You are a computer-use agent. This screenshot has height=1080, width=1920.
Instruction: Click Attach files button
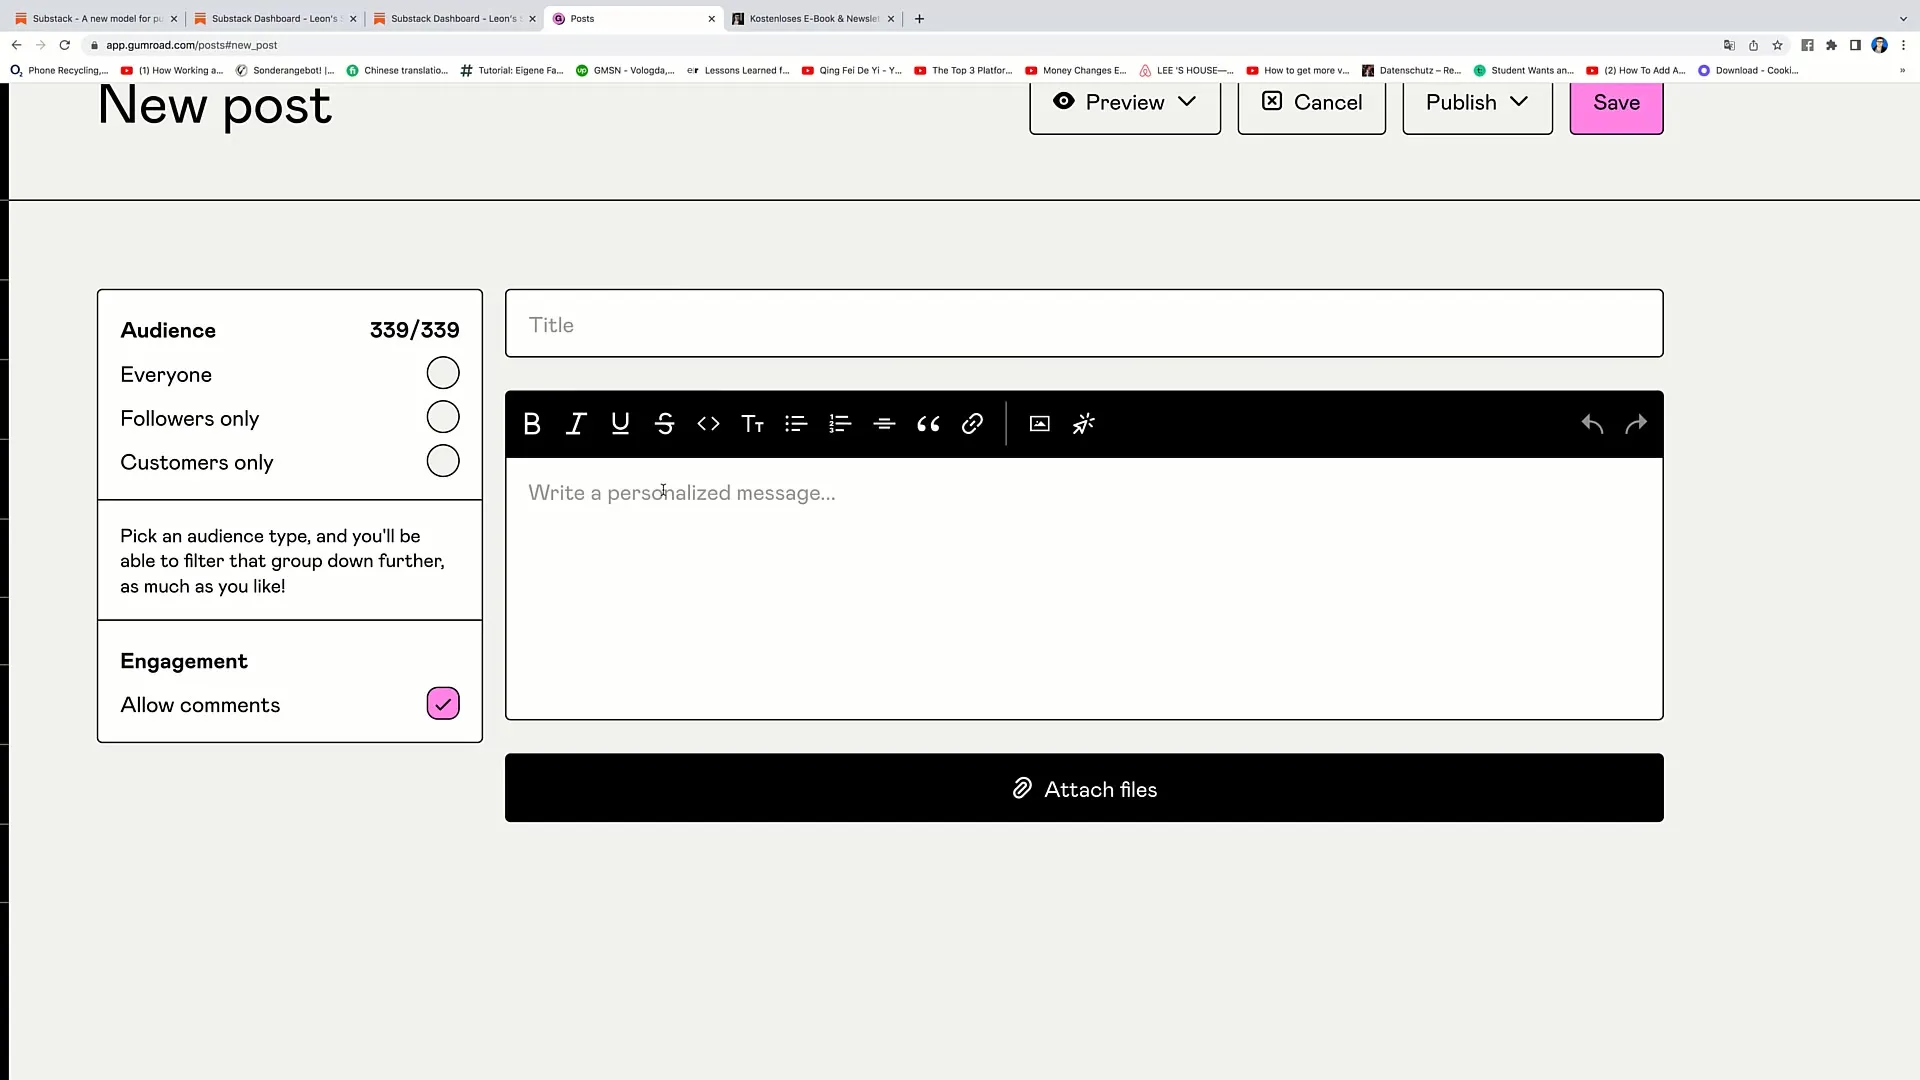[x=1084, y=789]
